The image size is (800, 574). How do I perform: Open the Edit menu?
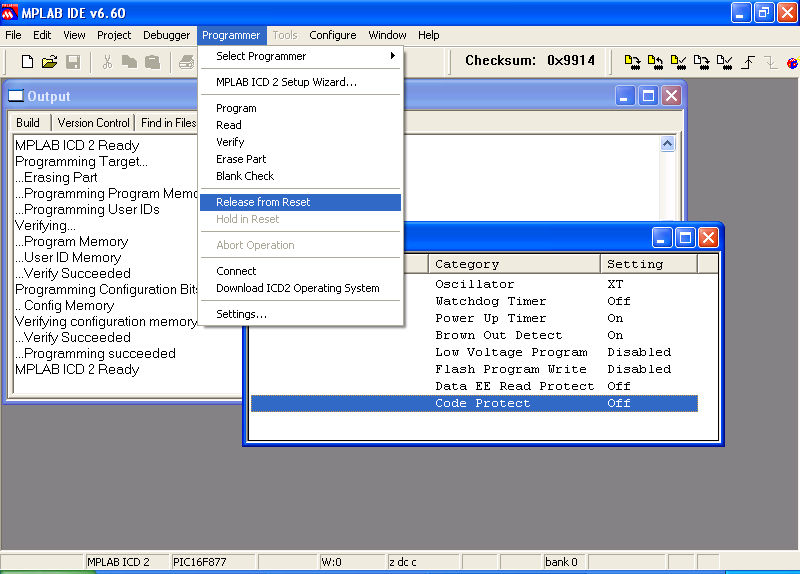tap(42, 35)
